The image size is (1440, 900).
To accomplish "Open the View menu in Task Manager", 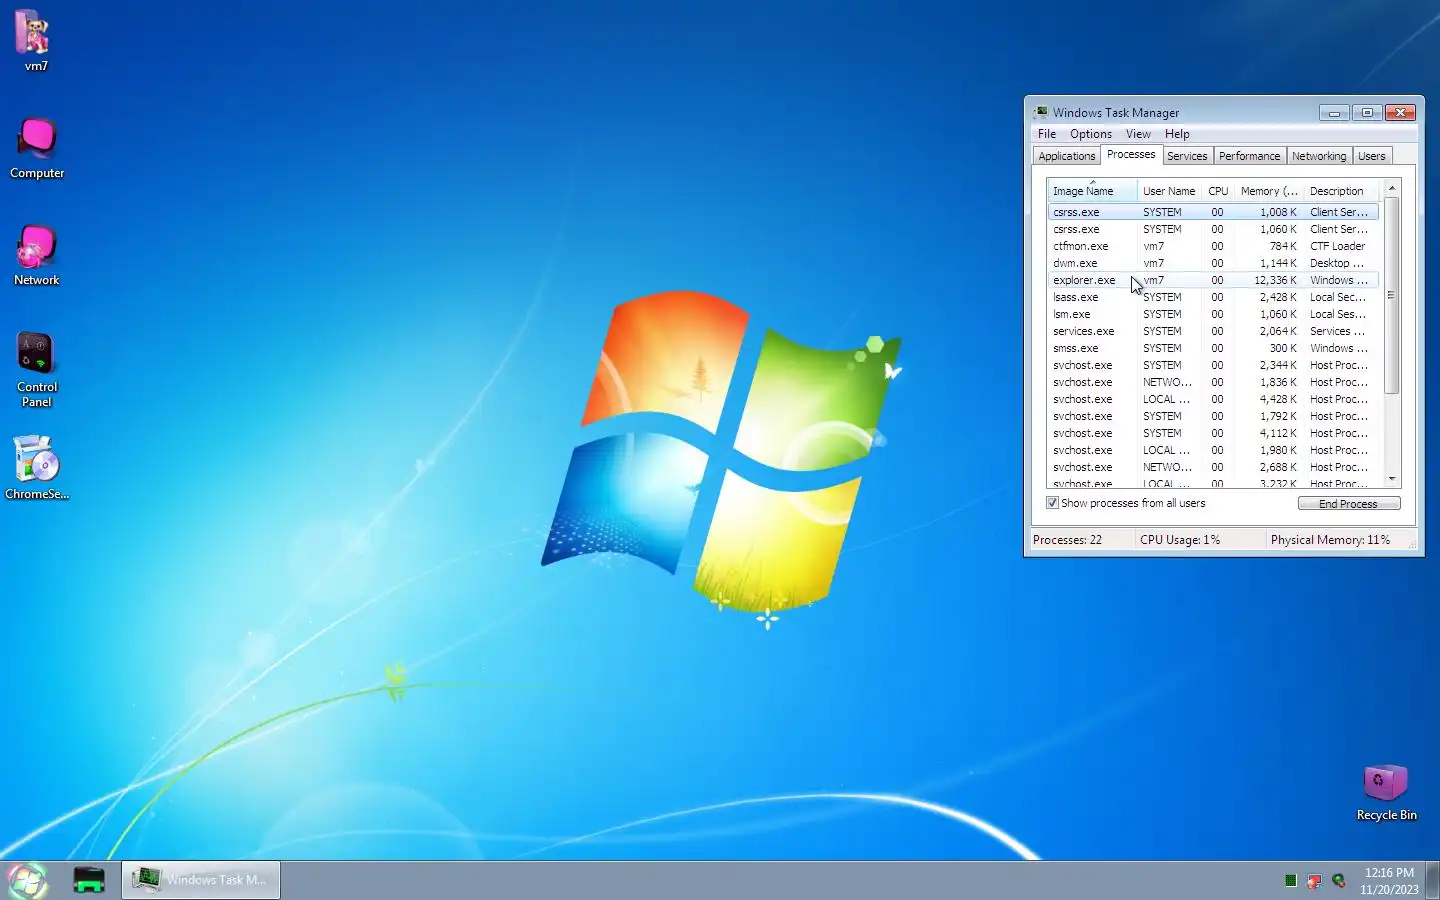I will click(1138, 134).
